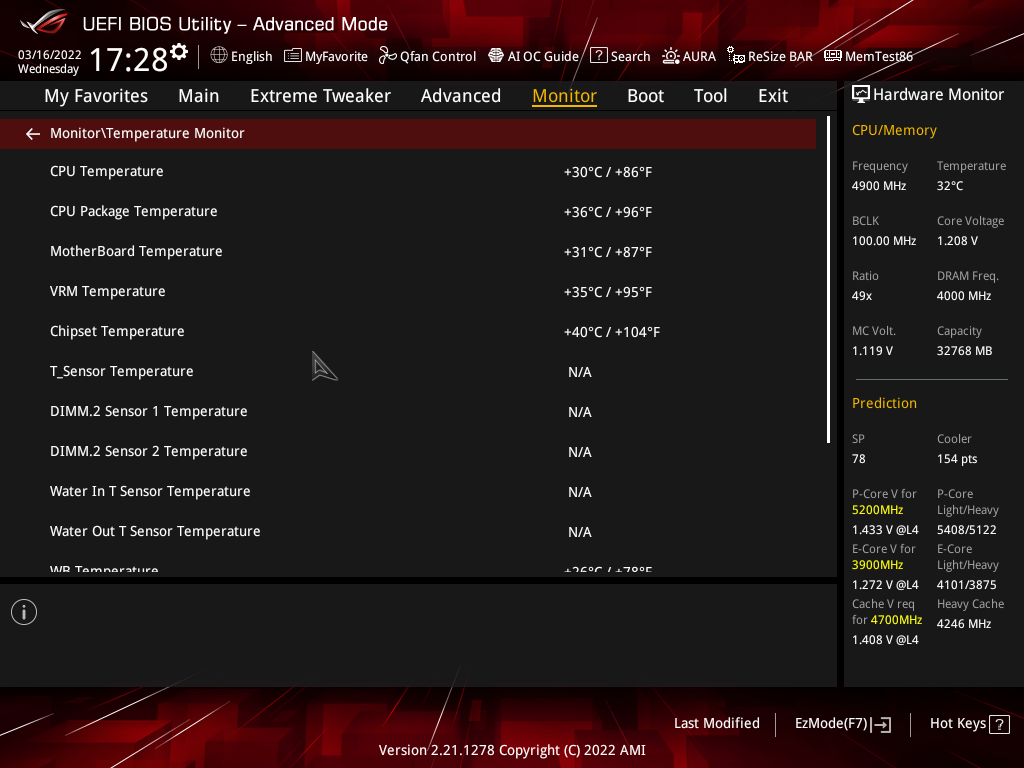Click the +35°C / +95°F value
Screen dimensions: 1024x768
(x=608, y=292)
